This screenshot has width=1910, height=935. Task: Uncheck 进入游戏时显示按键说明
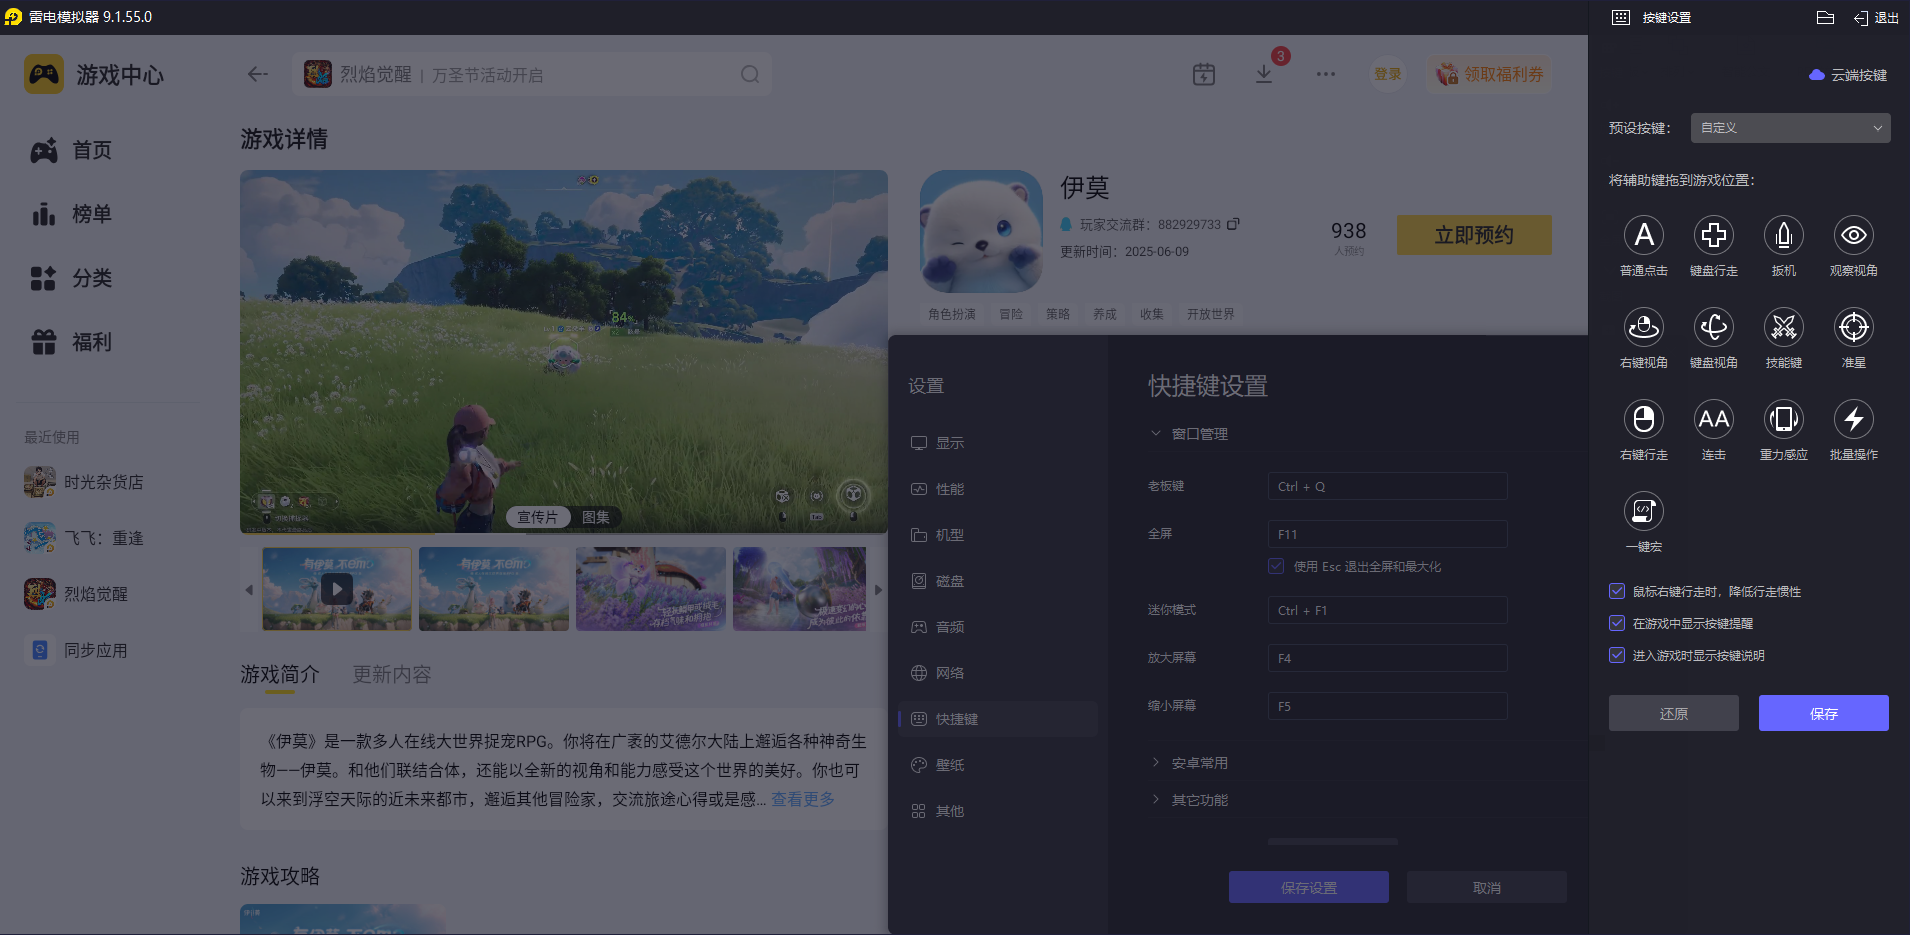pos(1617,655)
